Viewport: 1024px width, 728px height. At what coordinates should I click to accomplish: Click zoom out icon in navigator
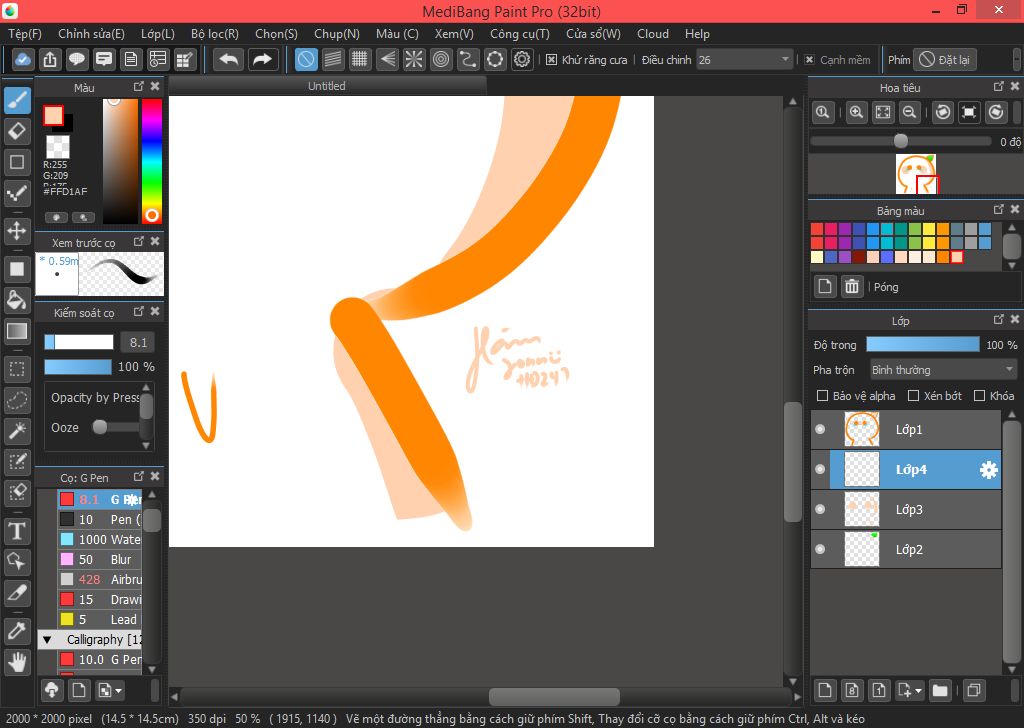909,112
